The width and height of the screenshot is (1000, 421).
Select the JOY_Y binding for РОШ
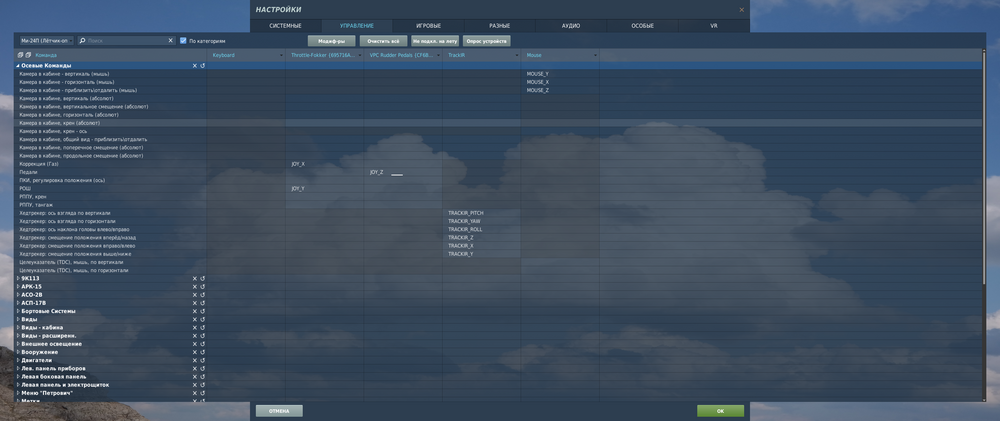click(325, 189)
